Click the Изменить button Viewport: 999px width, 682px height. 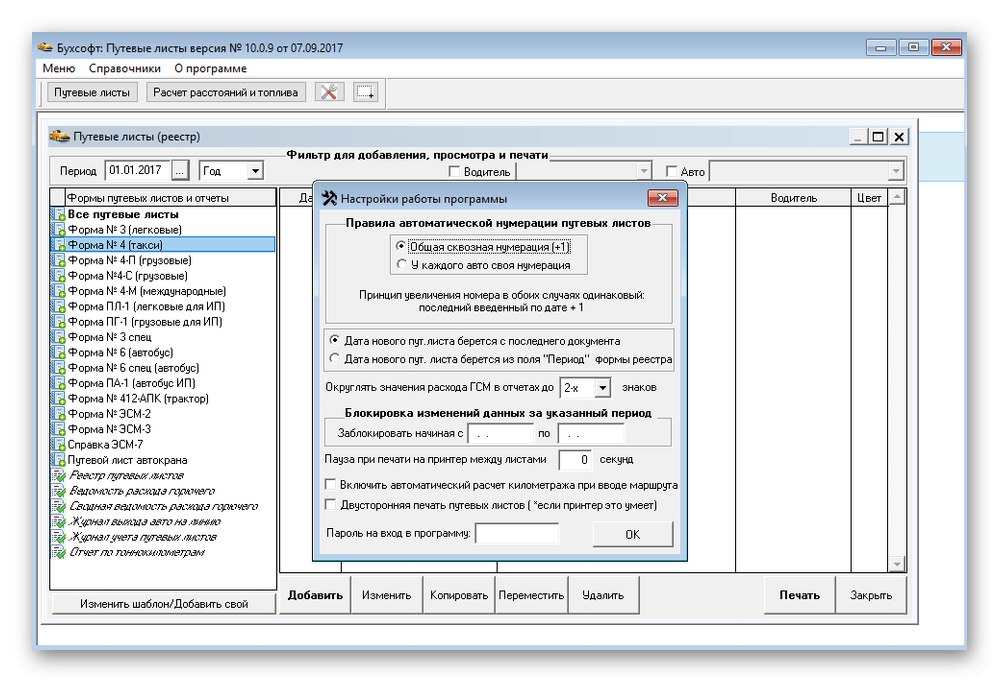pyautogui.click(x=387, y=595)
